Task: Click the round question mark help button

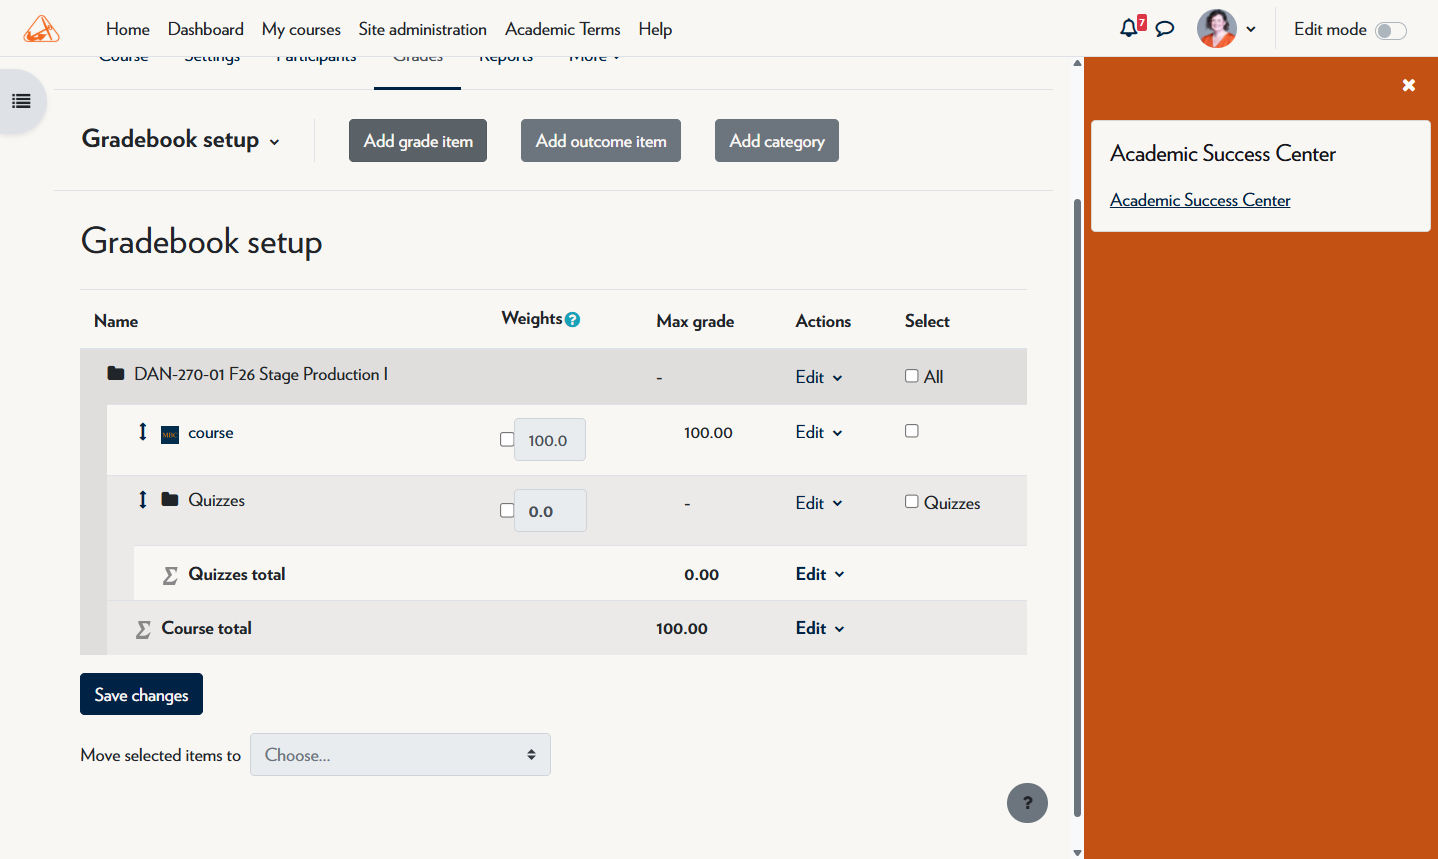Action: [x=1027, y=803]
